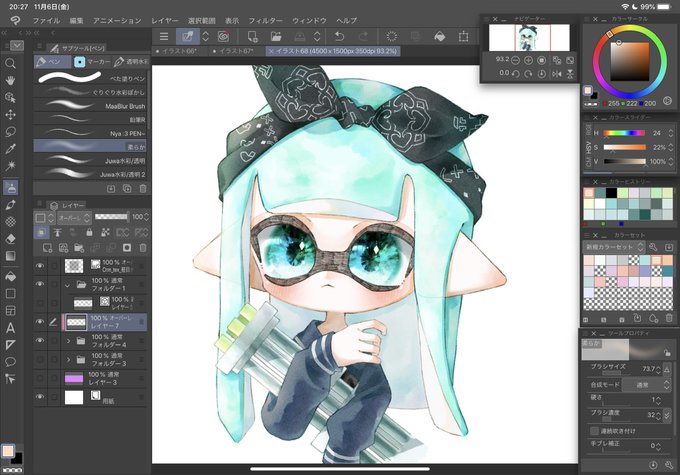The image size is (680, 475).
Task: Hide the 用紙 paper layer
Action: click(x=40, y=396)
